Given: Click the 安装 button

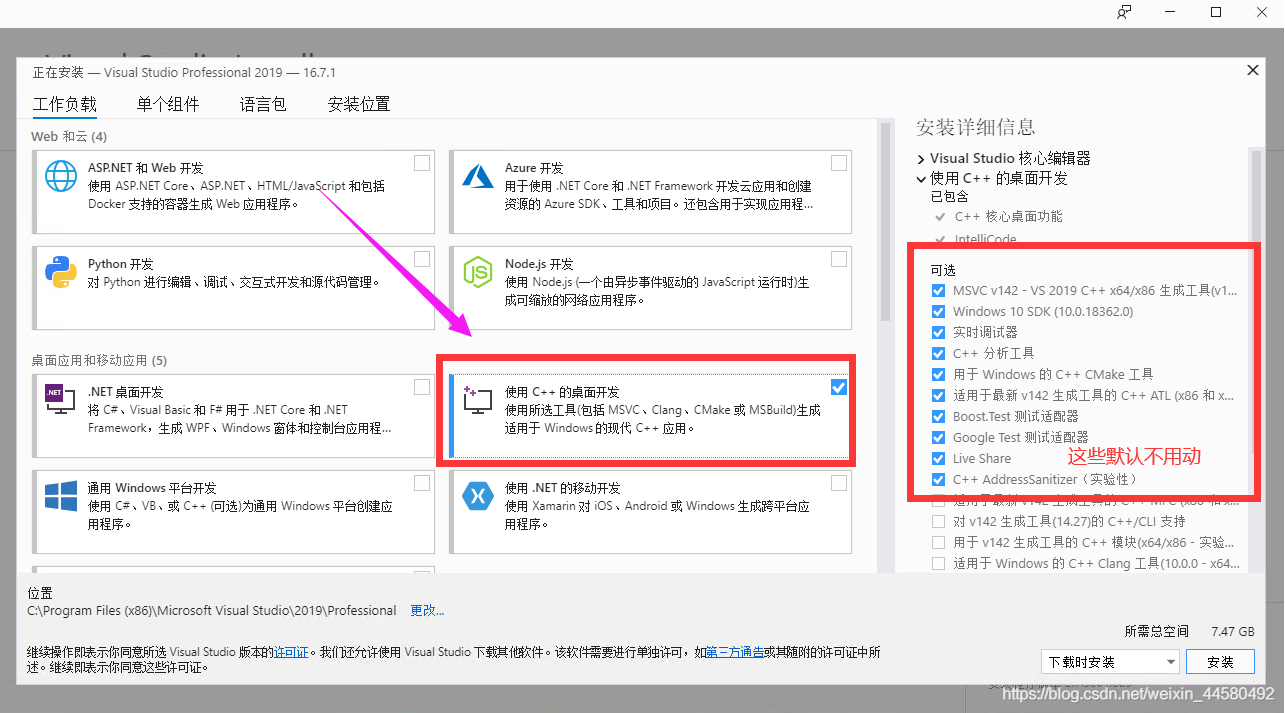Looking at the screenshot, I should [x=1220, y=662].
